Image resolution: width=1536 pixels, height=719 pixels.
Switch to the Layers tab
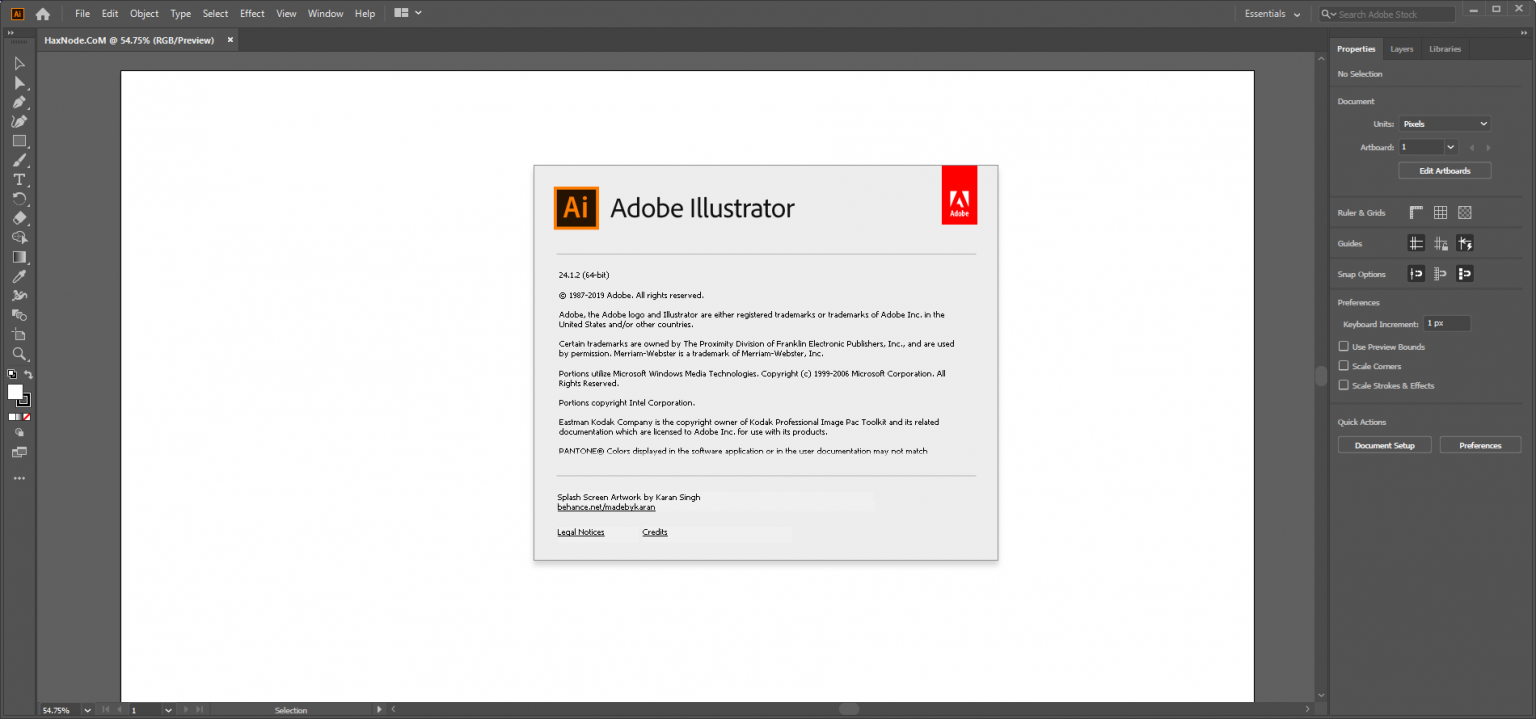coord(1401,48)
